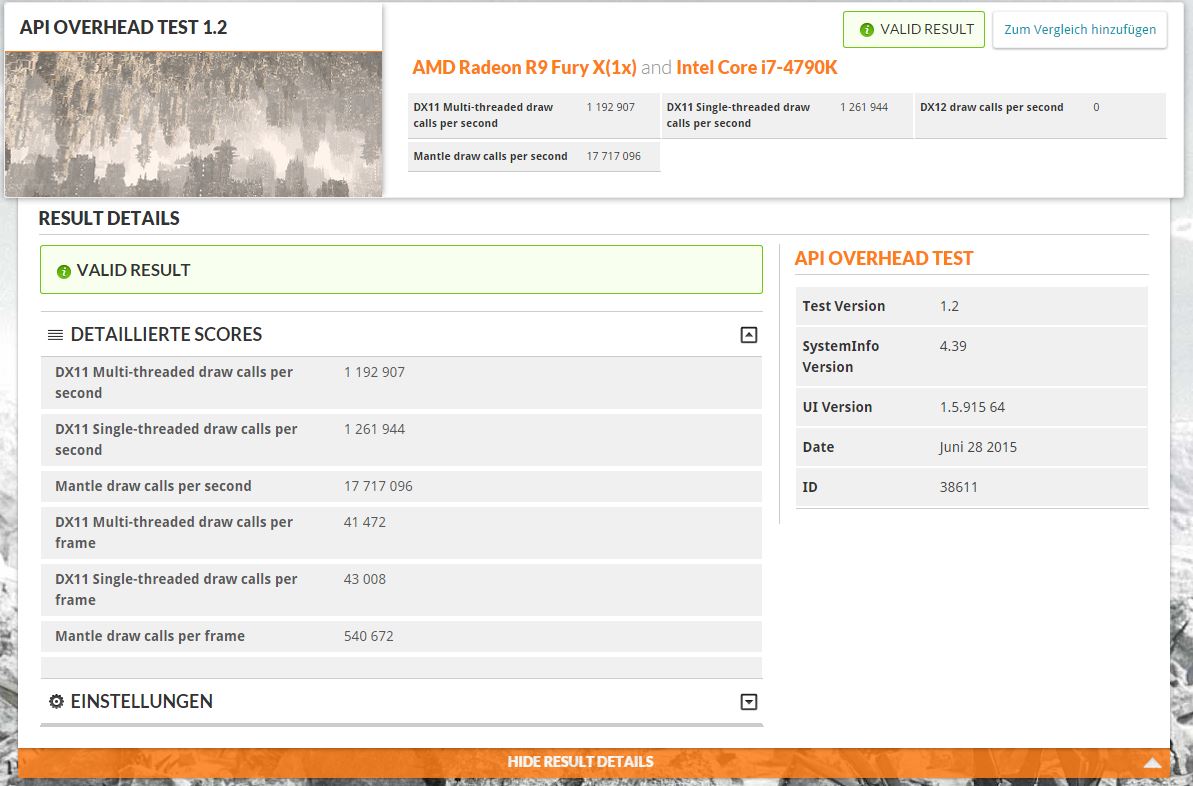Select the value 1 261 944 in the detailed scores table

(374, 429)
